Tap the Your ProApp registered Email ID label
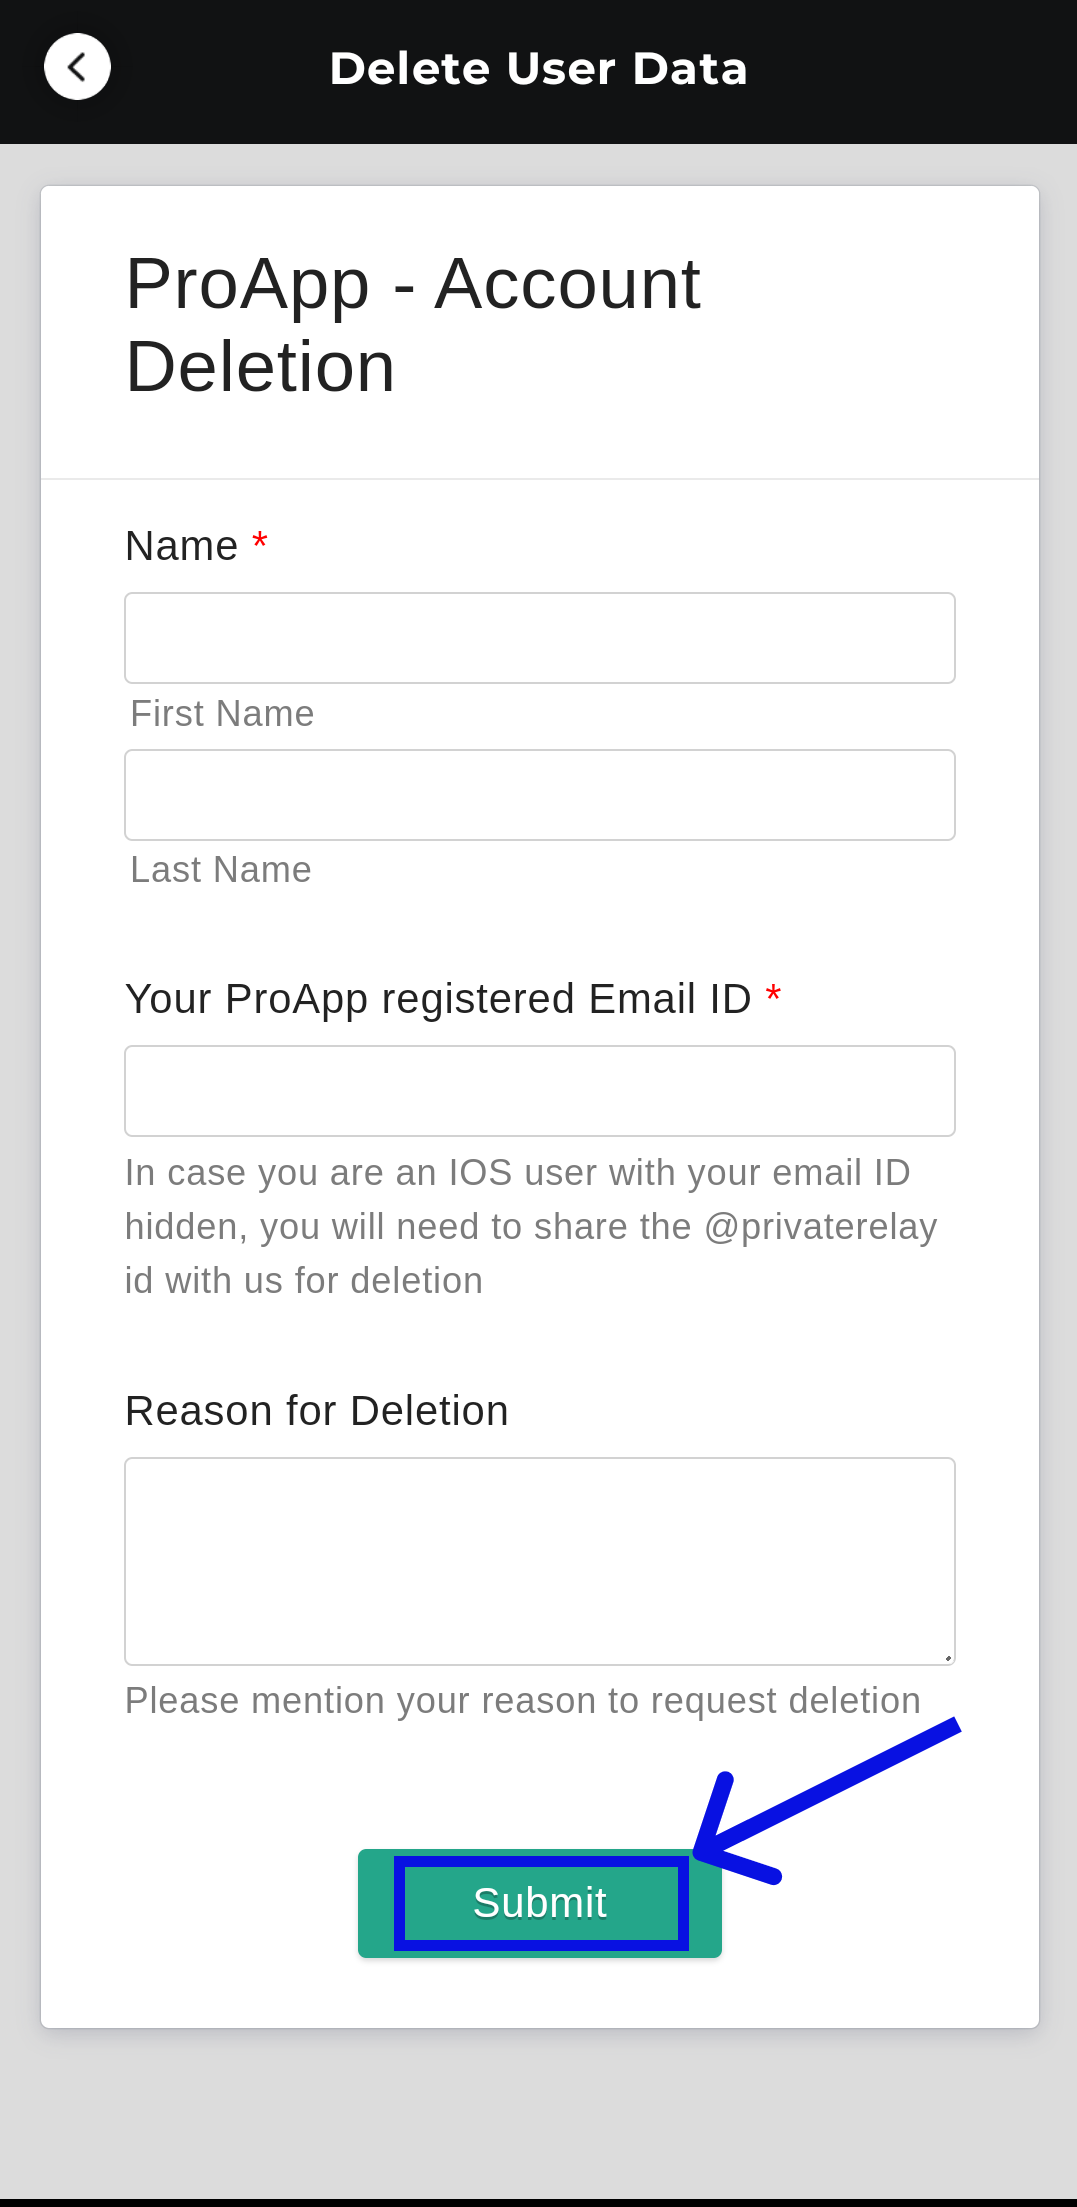 (438, 999)
